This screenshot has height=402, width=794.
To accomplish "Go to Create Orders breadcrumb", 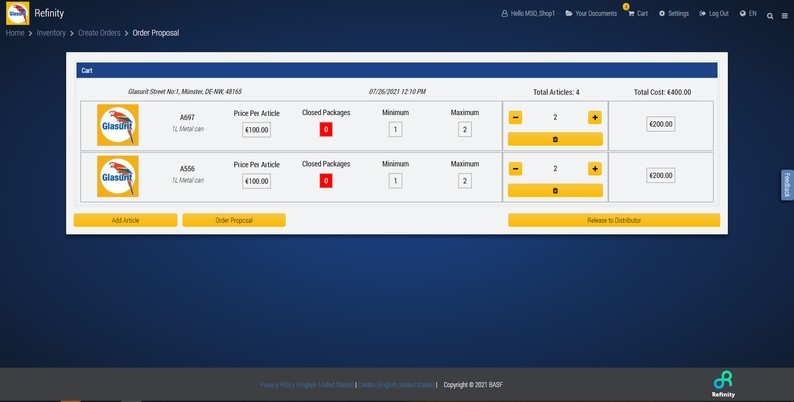I will click(99, 33).
